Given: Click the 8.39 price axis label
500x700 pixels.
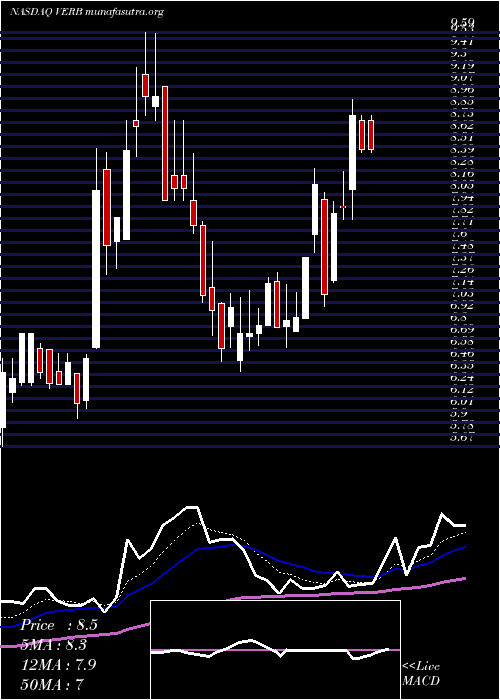Looking at the screenshot, I should 462,150.
